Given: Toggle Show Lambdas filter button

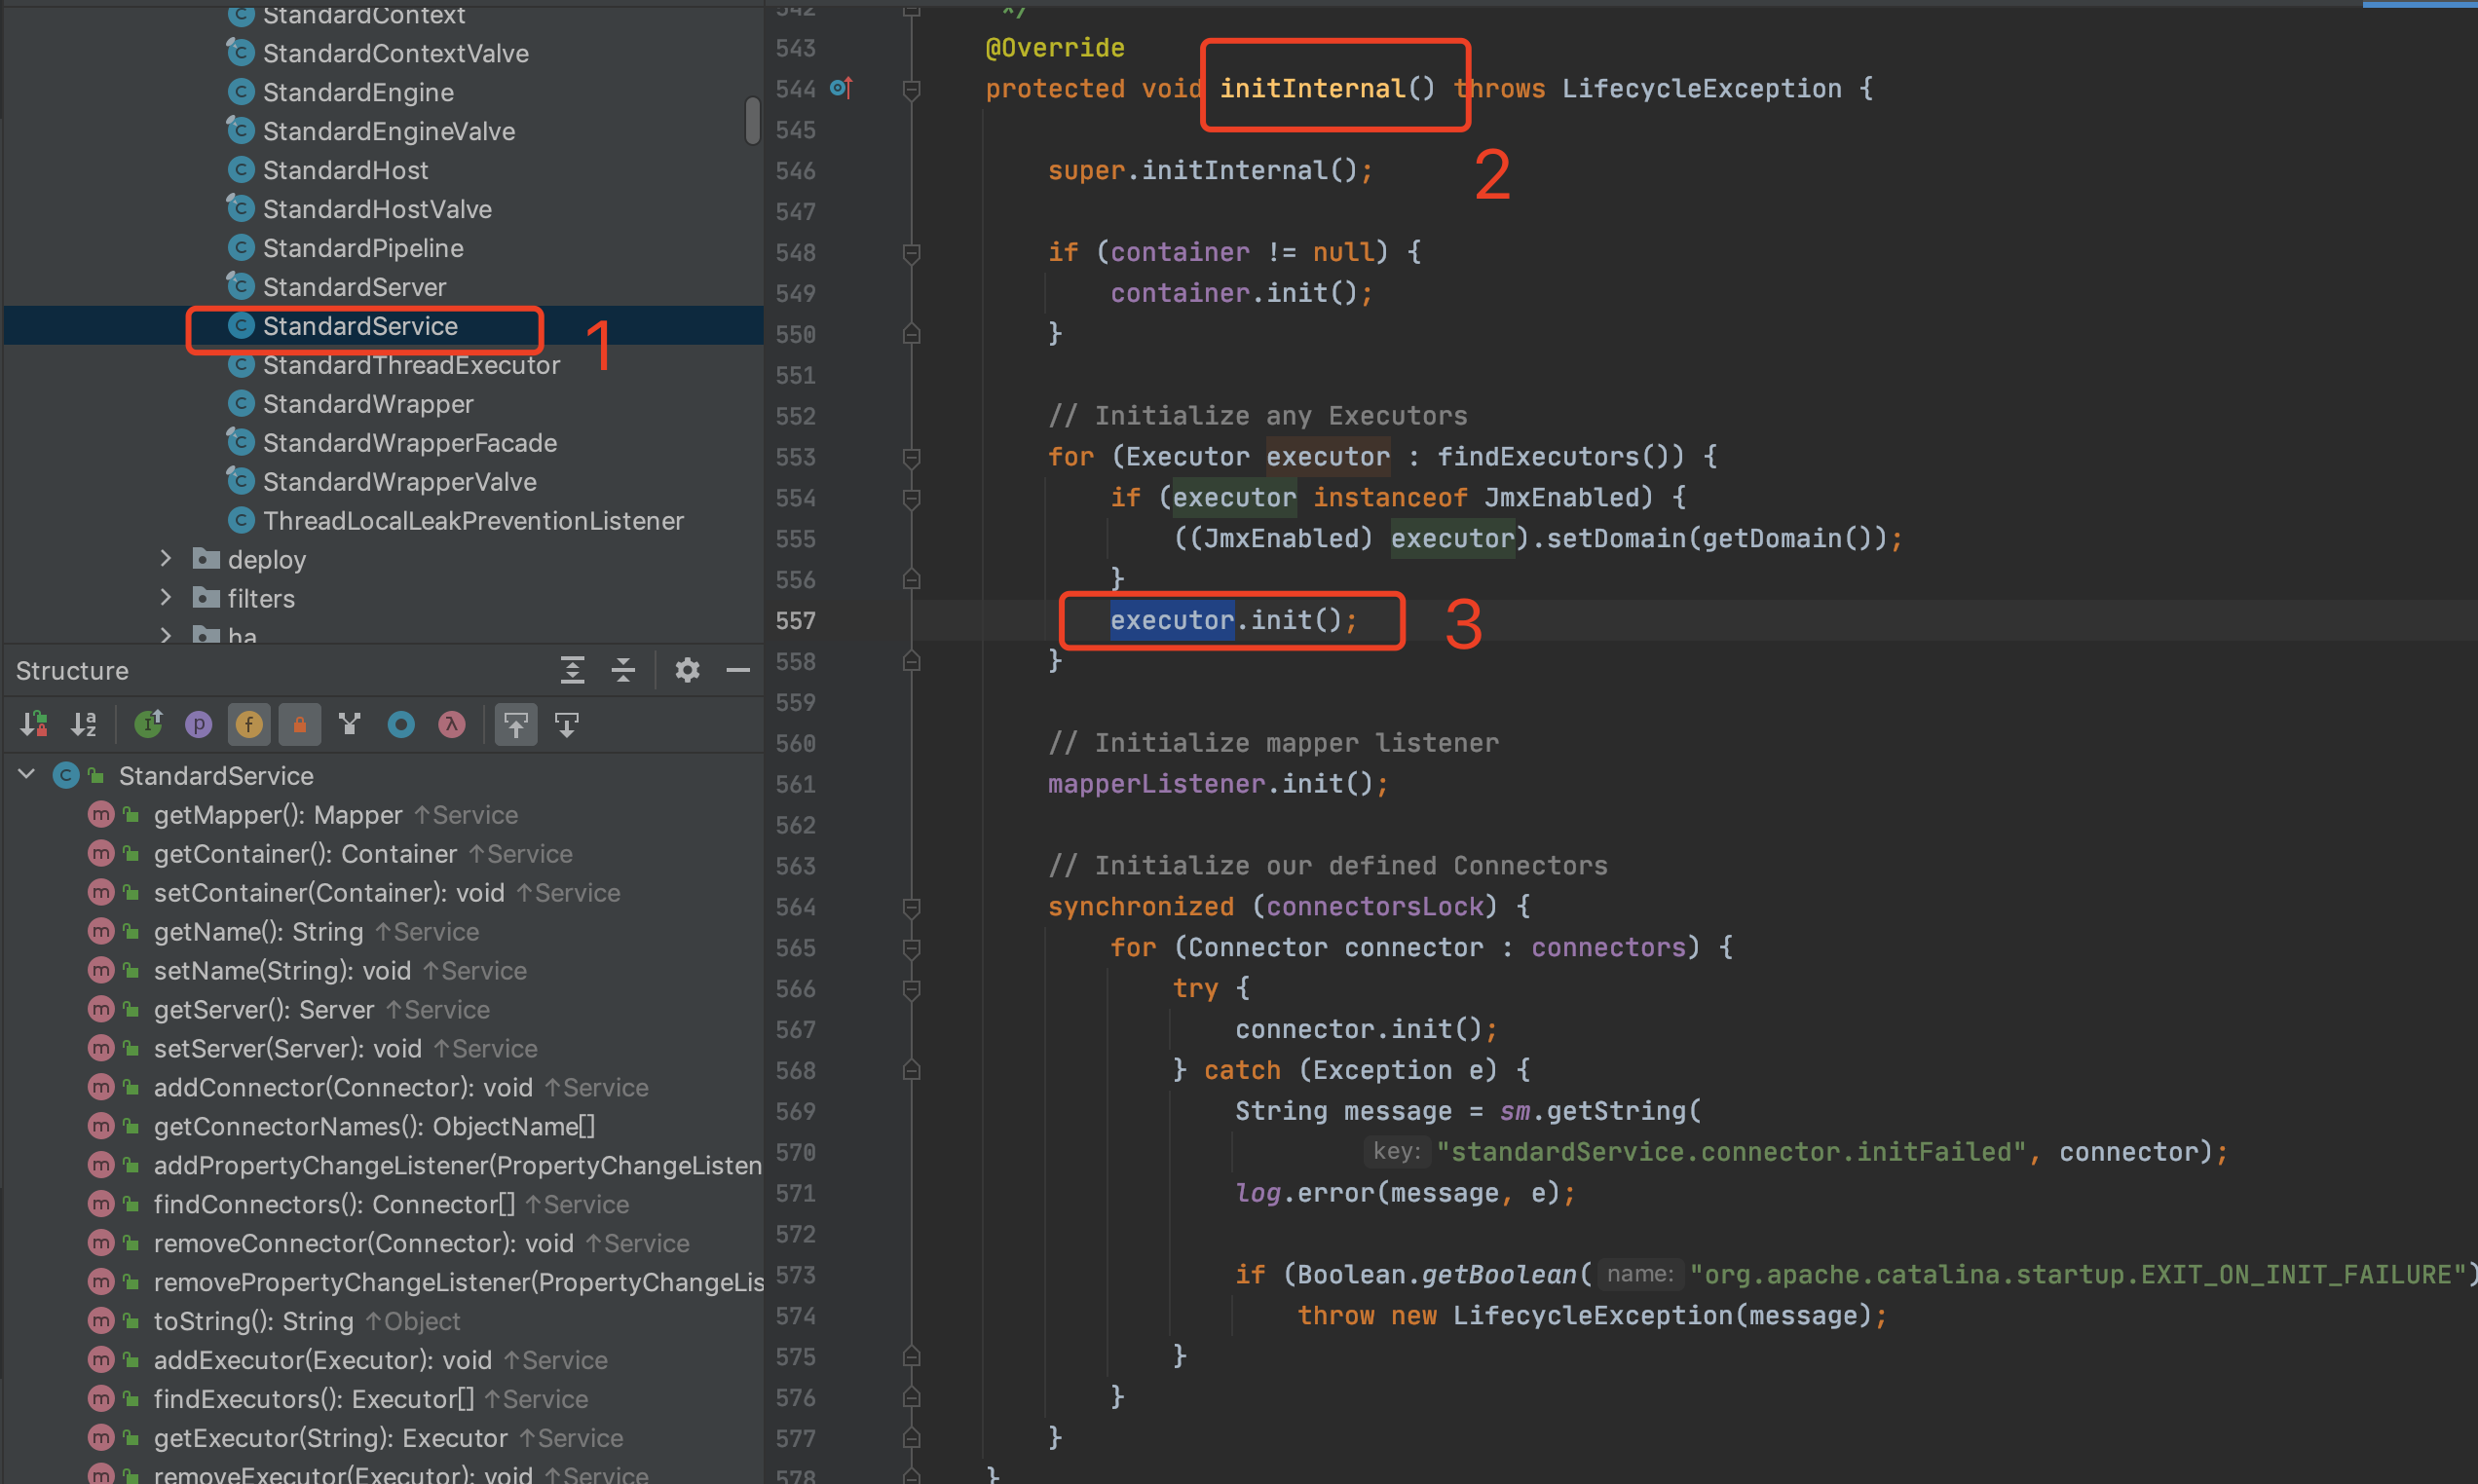Looking at the screenshot, I should coord(451,724).
